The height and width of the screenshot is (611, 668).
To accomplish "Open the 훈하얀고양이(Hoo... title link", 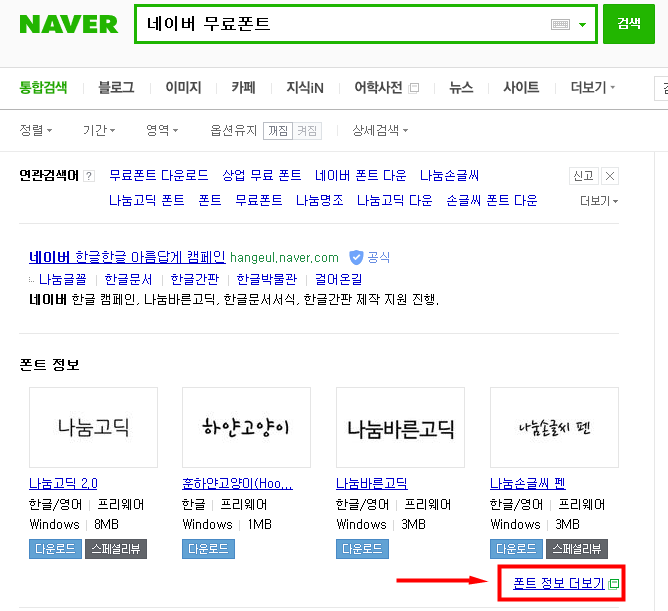I will pos(237,483).
